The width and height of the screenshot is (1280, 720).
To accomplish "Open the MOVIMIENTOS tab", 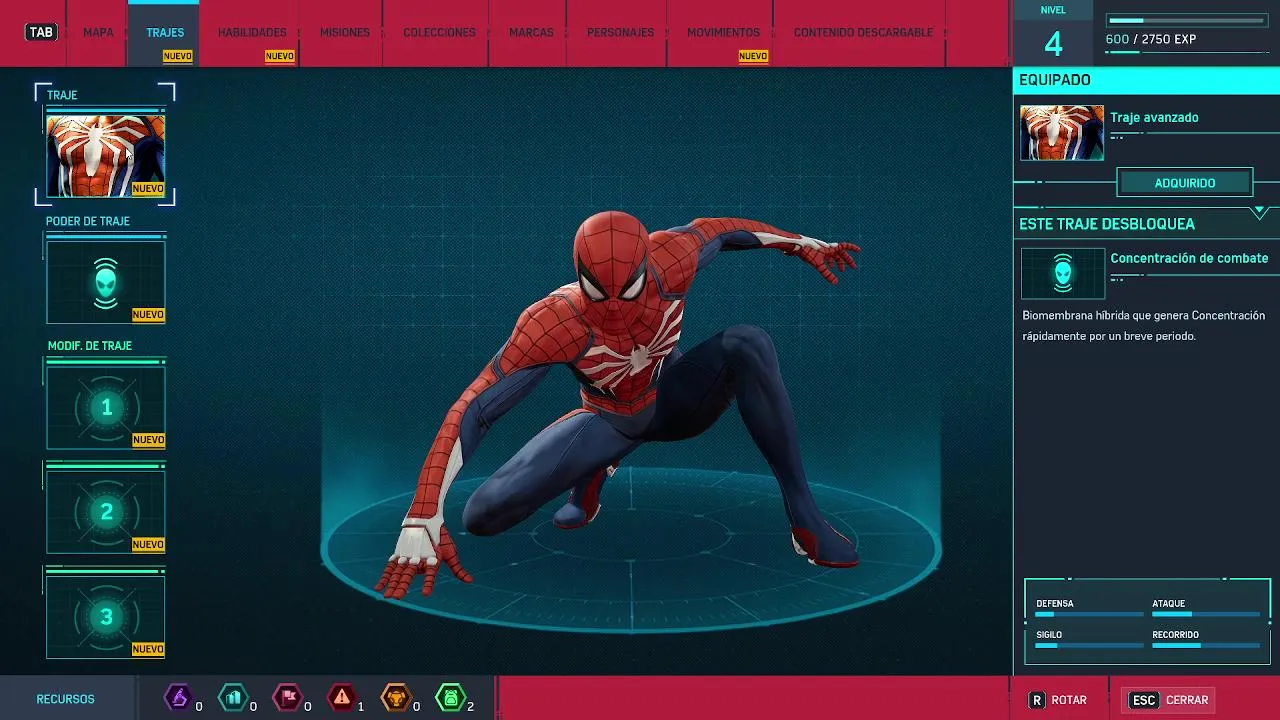I will click(723, 32).
